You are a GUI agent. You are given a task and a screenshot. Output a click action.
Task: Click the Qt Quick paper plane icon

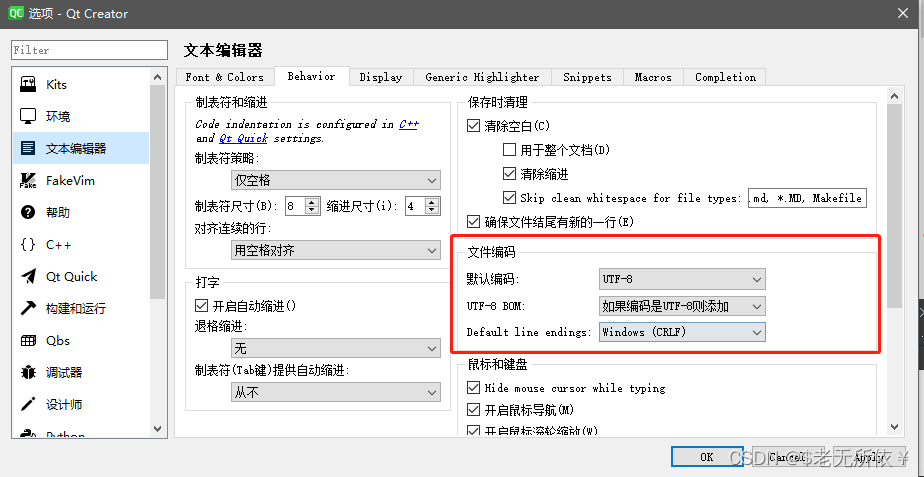(x=28, y=276)
